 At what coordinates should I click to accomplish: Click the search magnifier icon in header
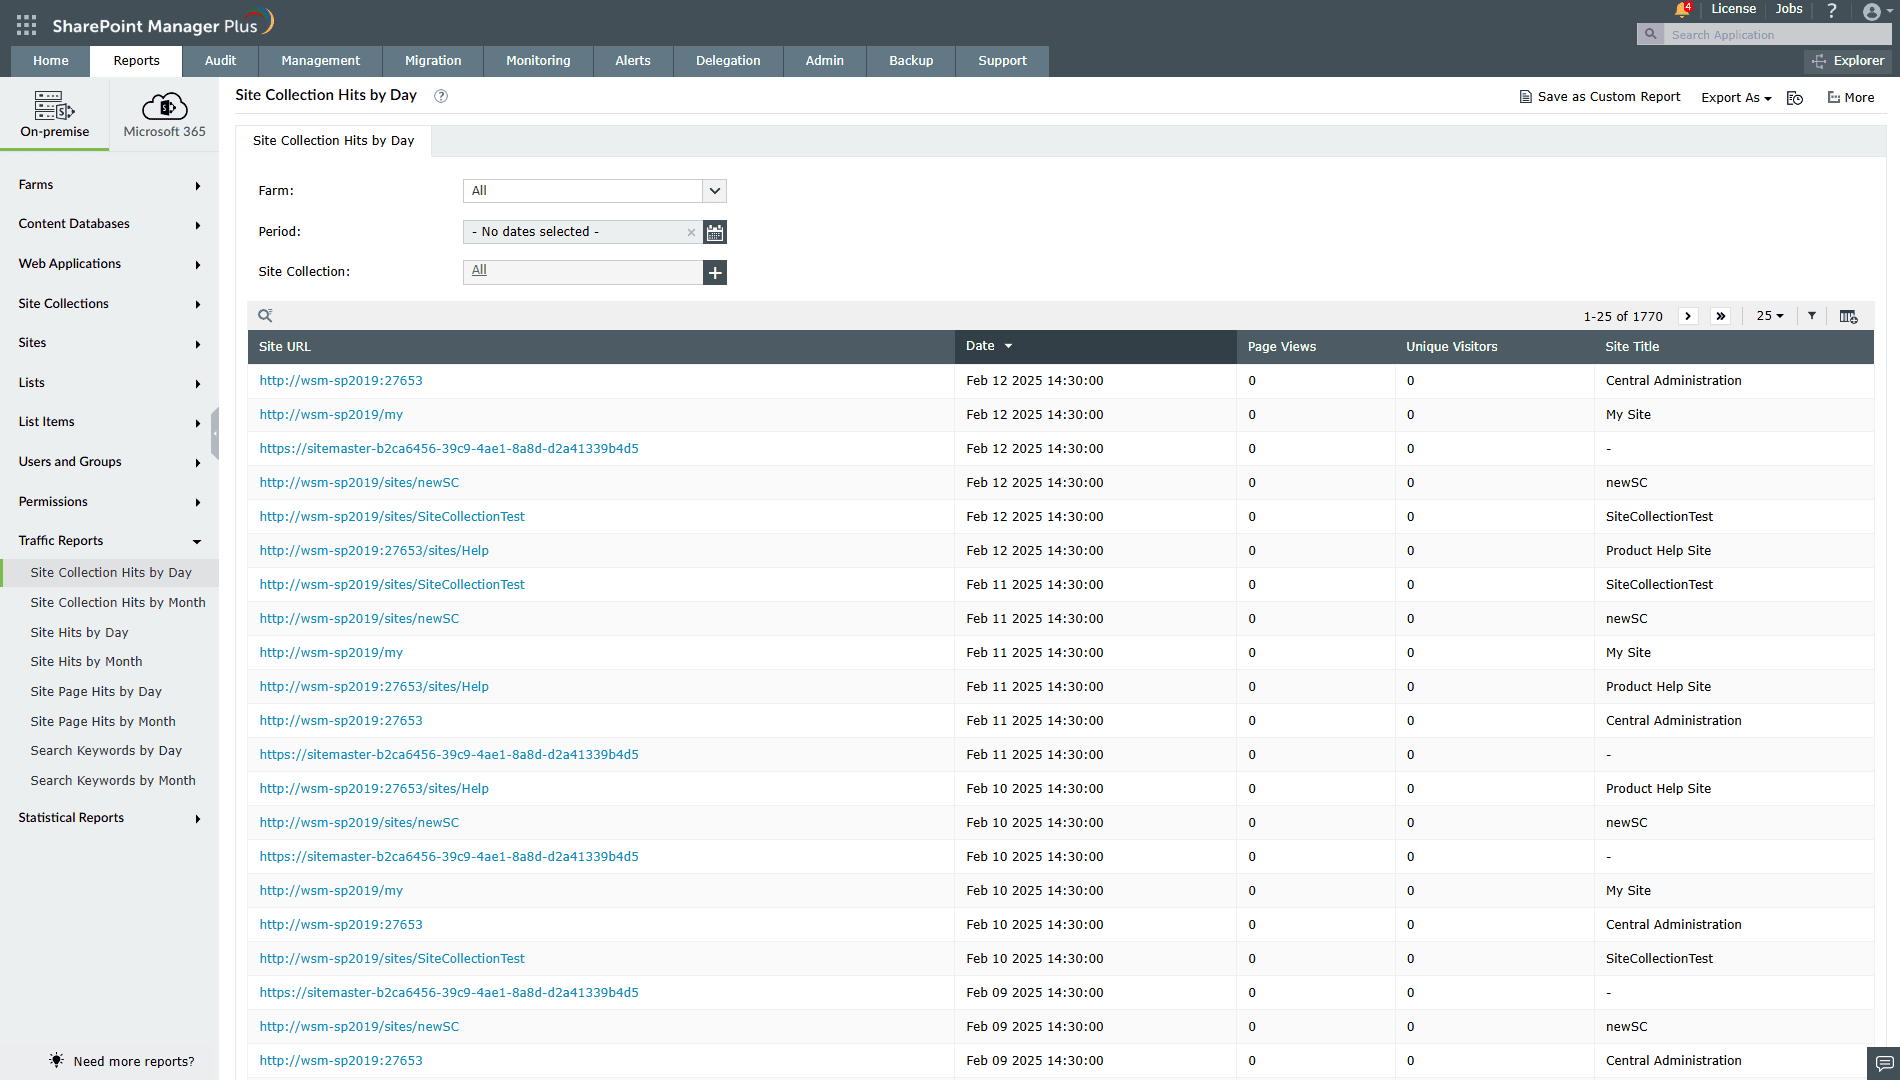point(1650,34)
